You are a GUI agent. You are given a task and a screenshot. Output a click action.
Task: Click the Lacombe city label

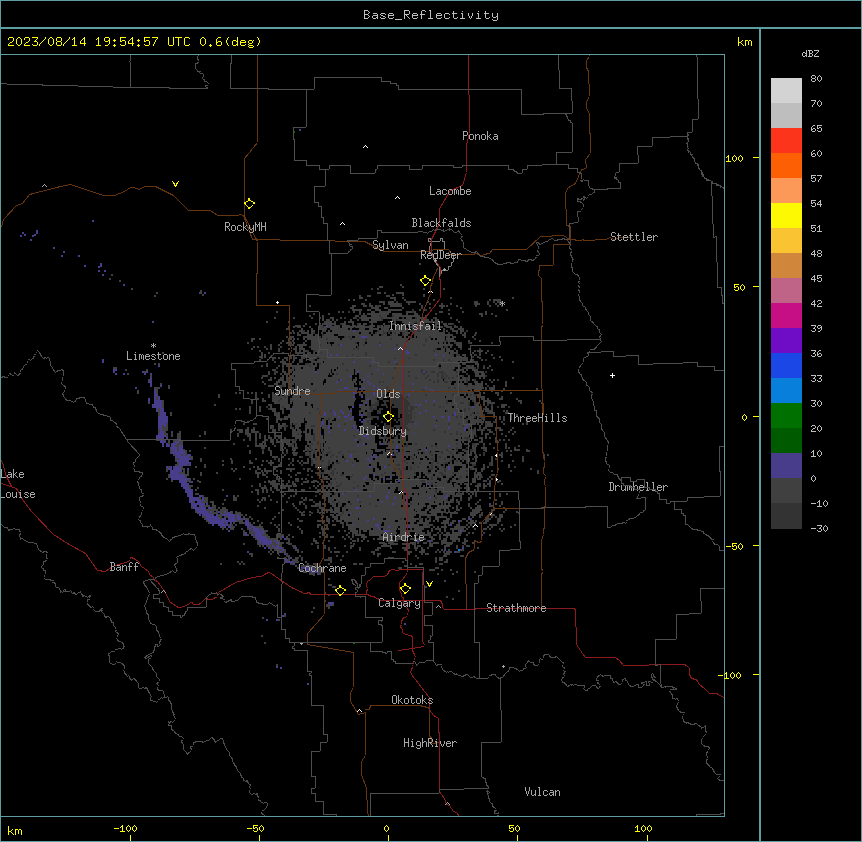[x=450, y=191]
